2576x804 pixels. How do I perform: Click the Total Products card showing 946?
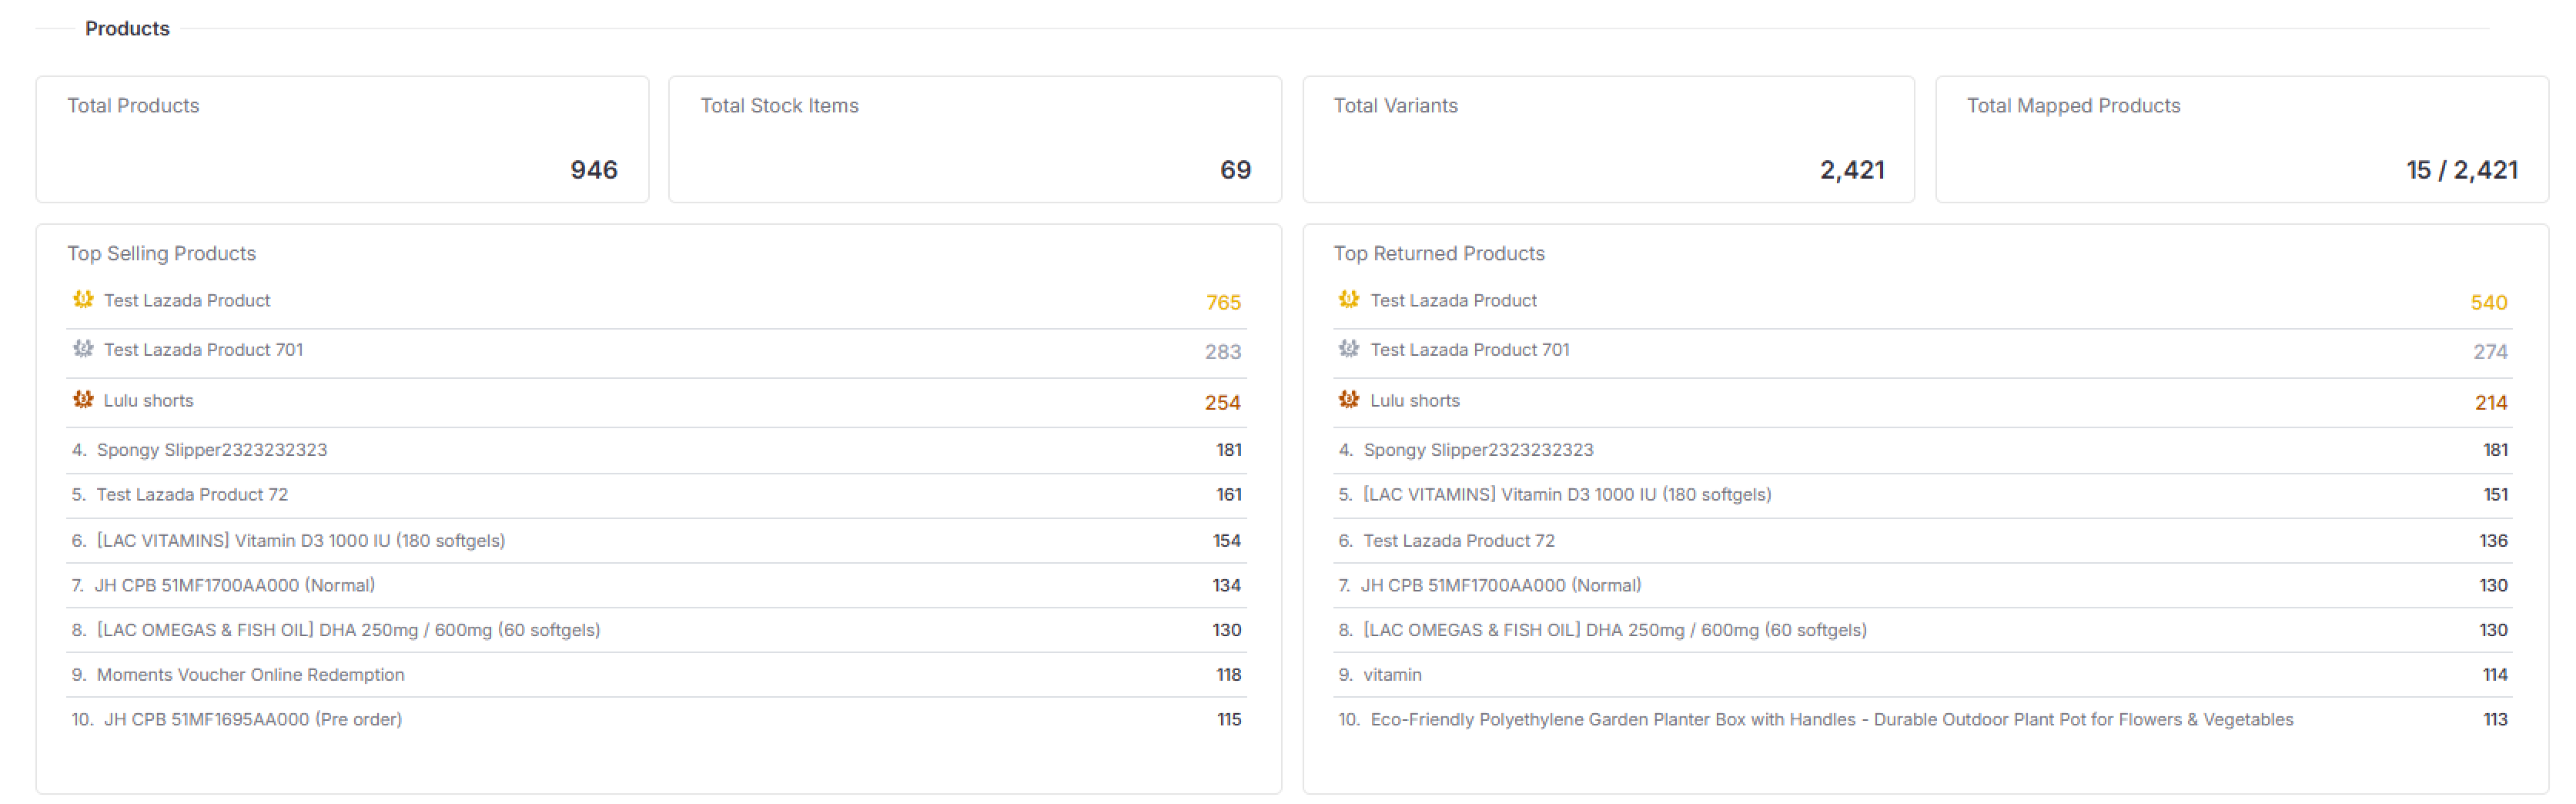343,138
